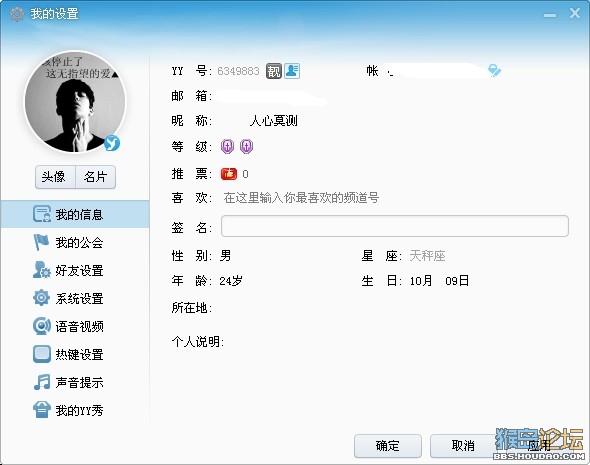
Task: Click the zodiac value 天秤座
Action: click(x=427, y=256)
